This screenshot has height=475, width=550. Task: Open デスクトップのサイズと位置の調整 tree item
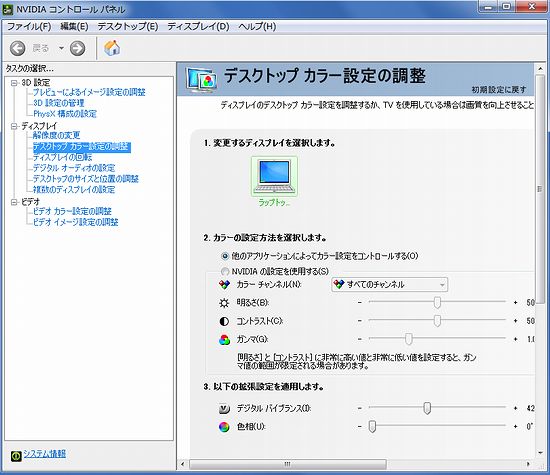[x=86, y=179]
